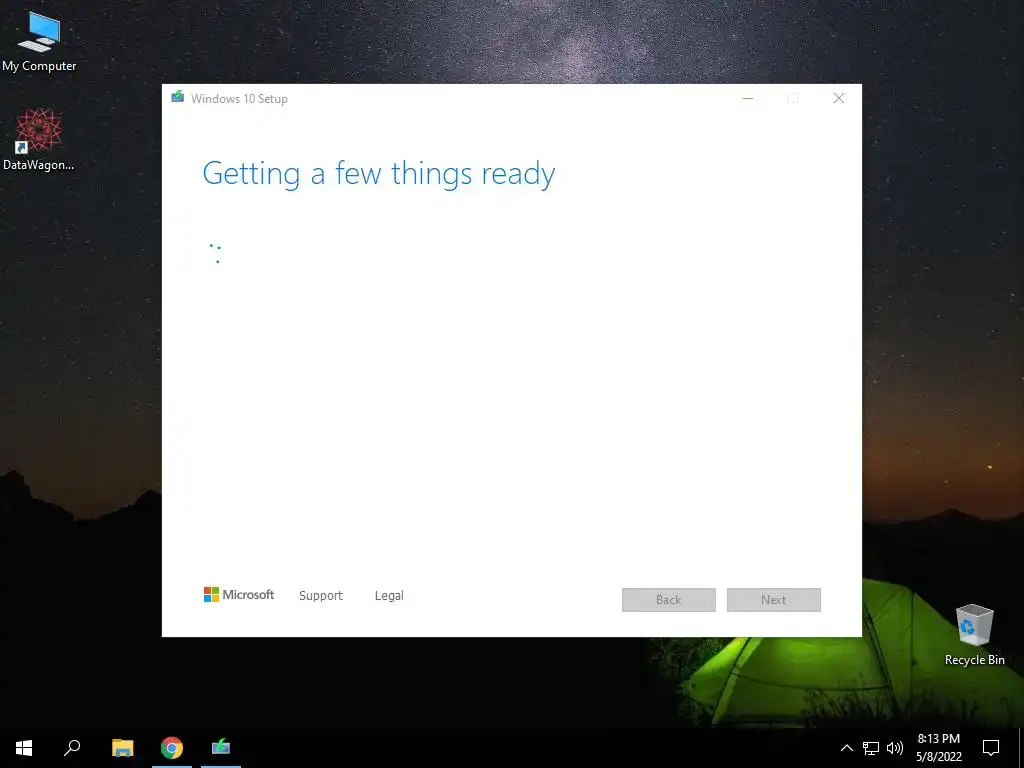Image resolution: width=1024 pixels, height=768 pixels.
Task: Open the Legal link
Action: coord(389,596)
